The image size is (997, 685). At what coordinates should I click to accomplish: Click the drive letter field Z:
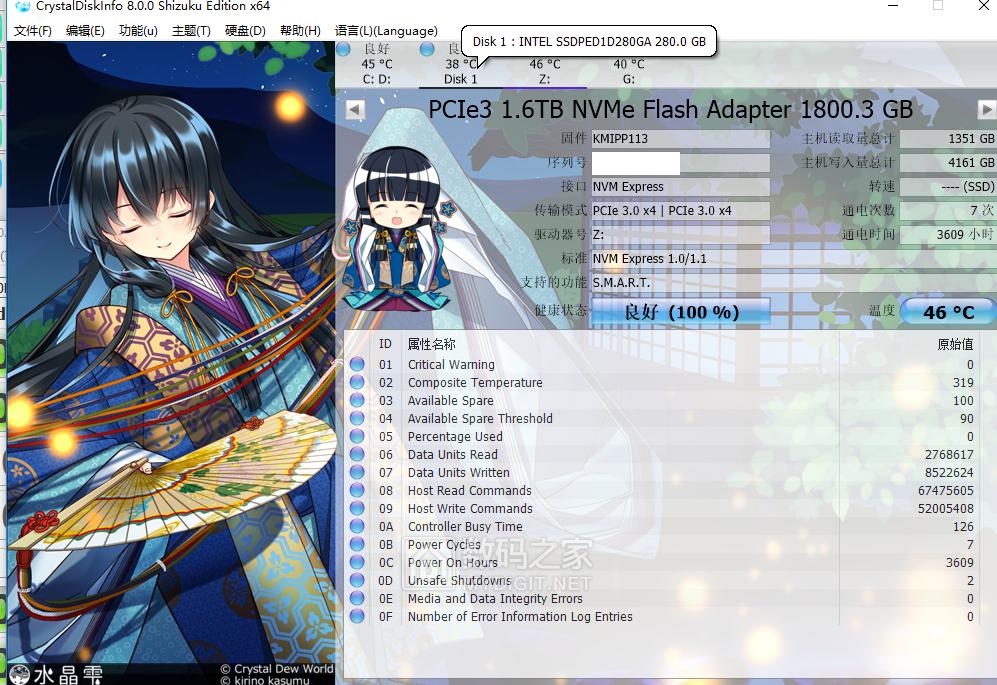click(681, 235)
